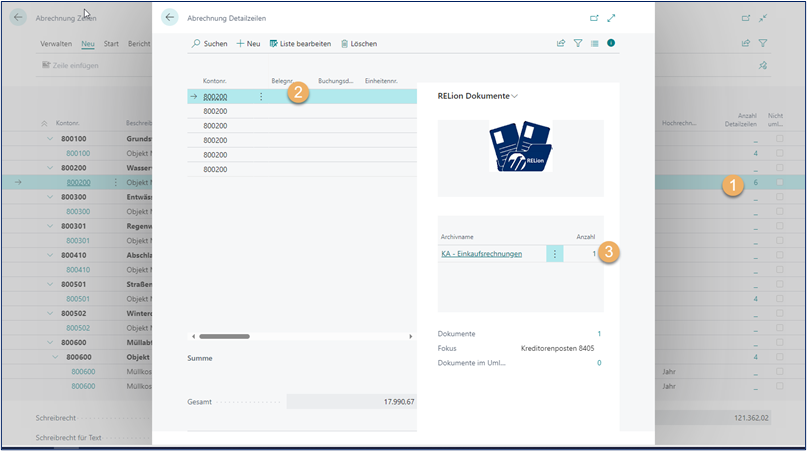Click Liste bearbeiten in the toolbar
Screen dimensions: 807x451
pyautogui.click(x=300, y=44)
